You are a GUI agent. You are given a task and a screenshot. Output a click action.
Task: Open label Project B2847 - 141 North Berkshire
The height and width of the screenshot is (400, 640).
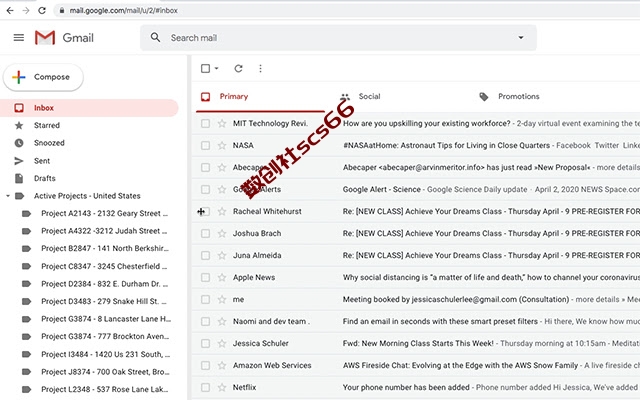pos(105,249)
